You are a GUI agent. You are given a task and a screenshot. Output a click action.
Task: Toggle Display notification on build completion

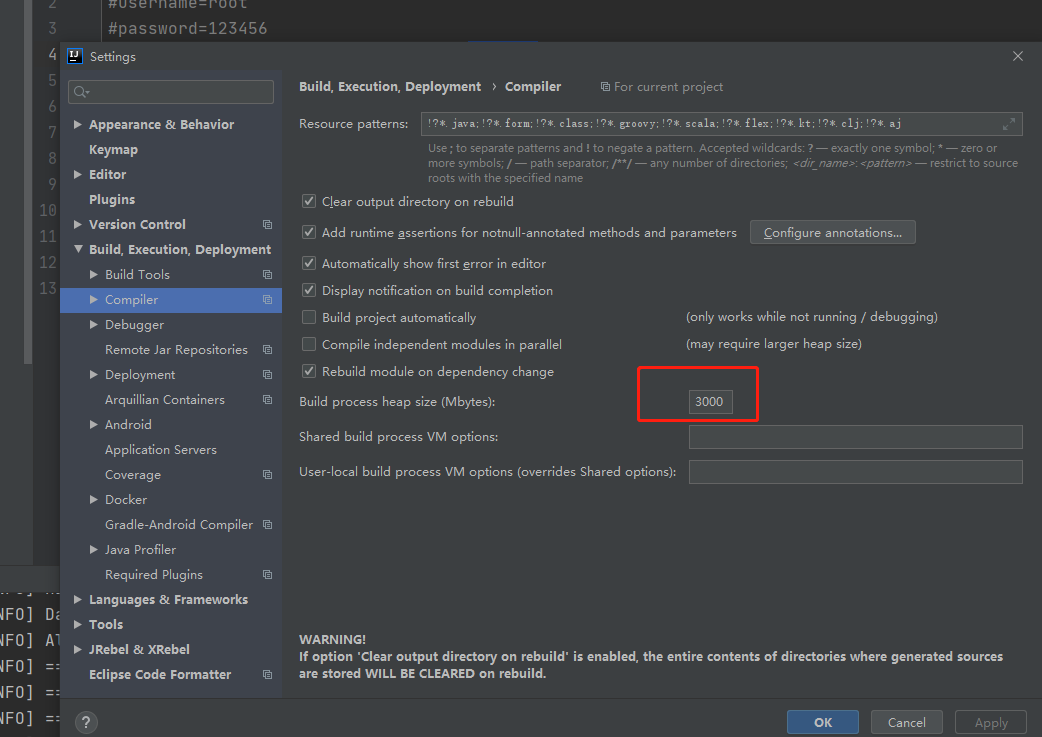pos(308,290)
